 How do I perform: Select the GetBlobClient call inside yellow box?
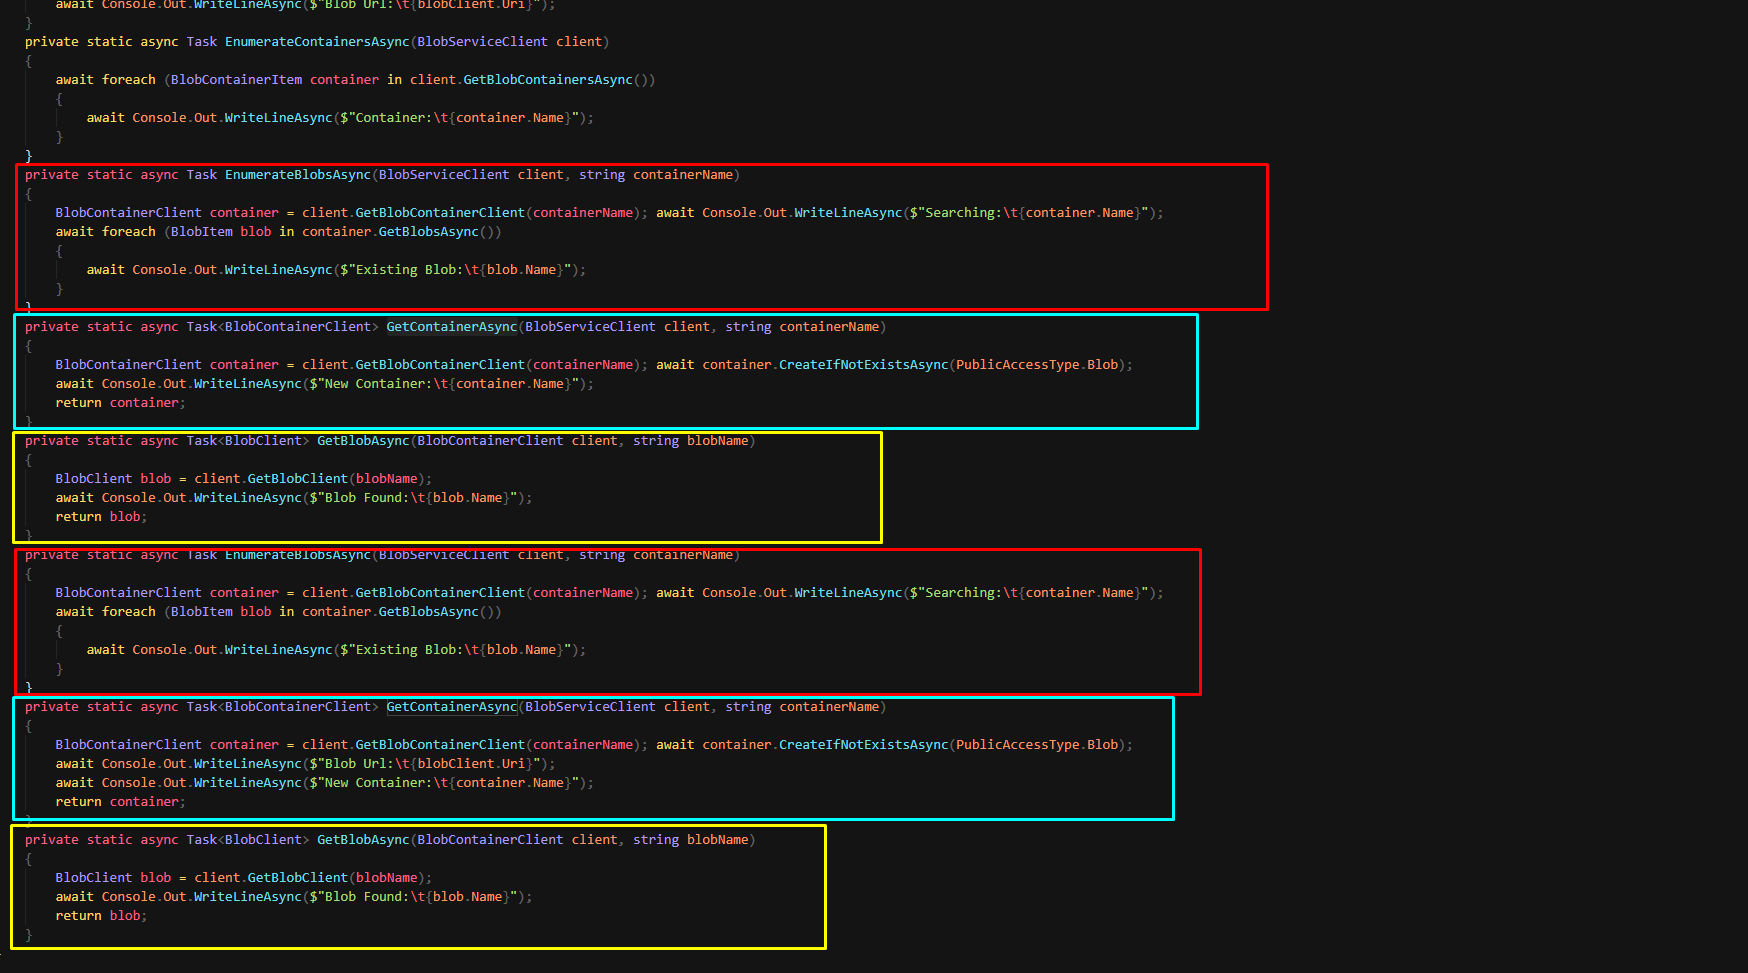297,478
